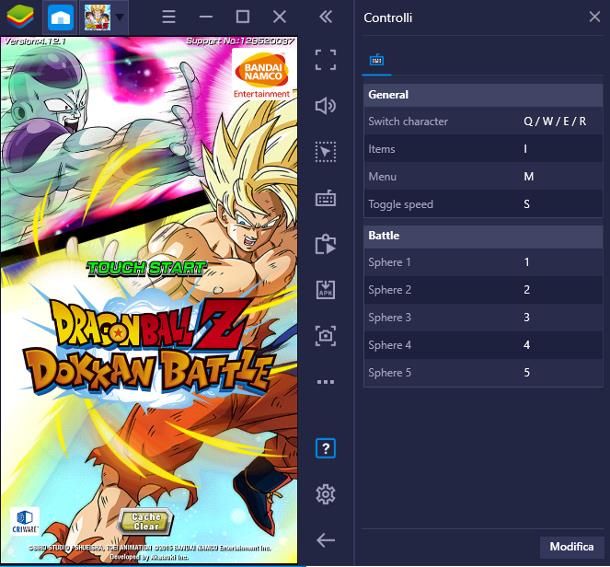Click the Dragon Ball Z Dokkan Battle logo
Viewport: 610px width, 567px height.
(152, 346)
